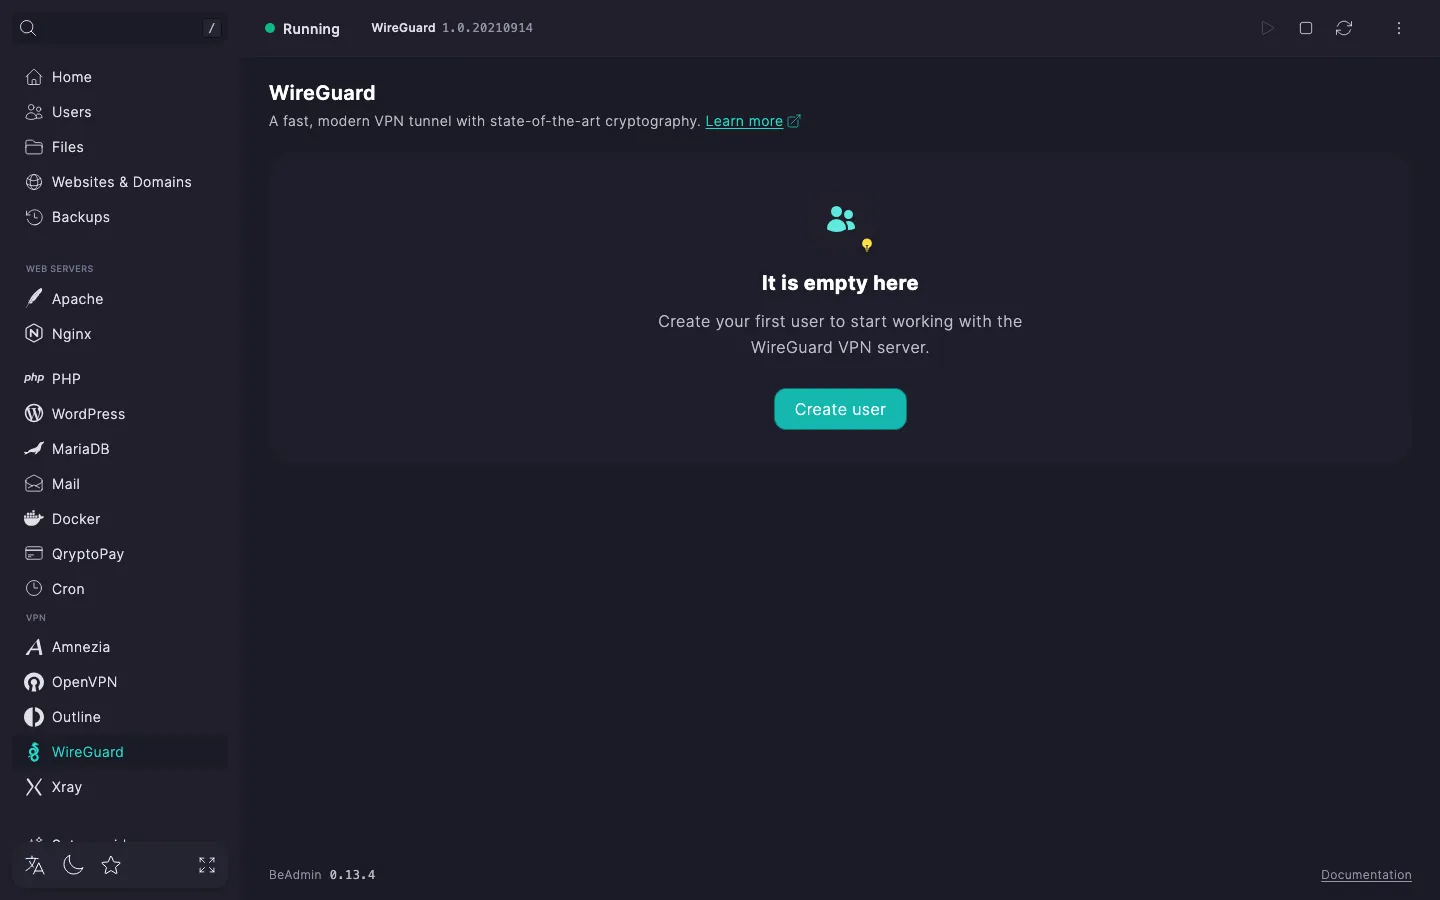The image size is (1440, 900).
Task: Click the Home house icon
Action: [x=34, y=77]
